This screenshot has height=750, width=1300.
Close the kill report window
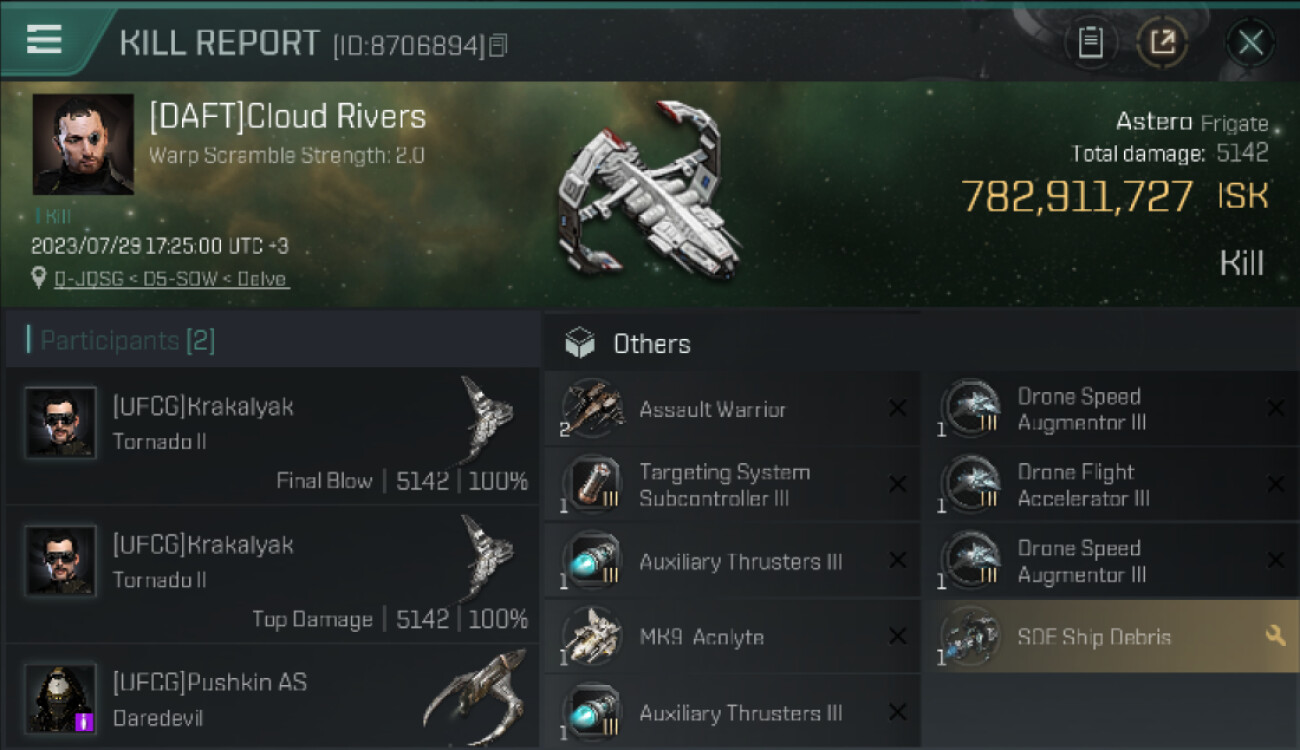pyautogui.click(x=1250, y=42)
